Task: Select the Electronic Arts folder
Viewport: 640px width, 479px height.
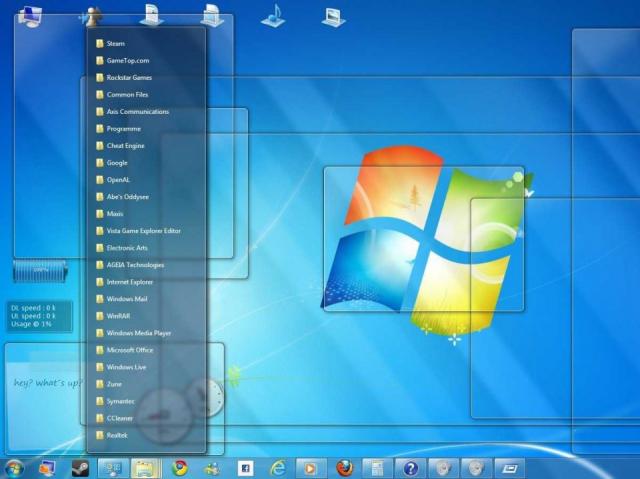Action: tap(122, 248)
